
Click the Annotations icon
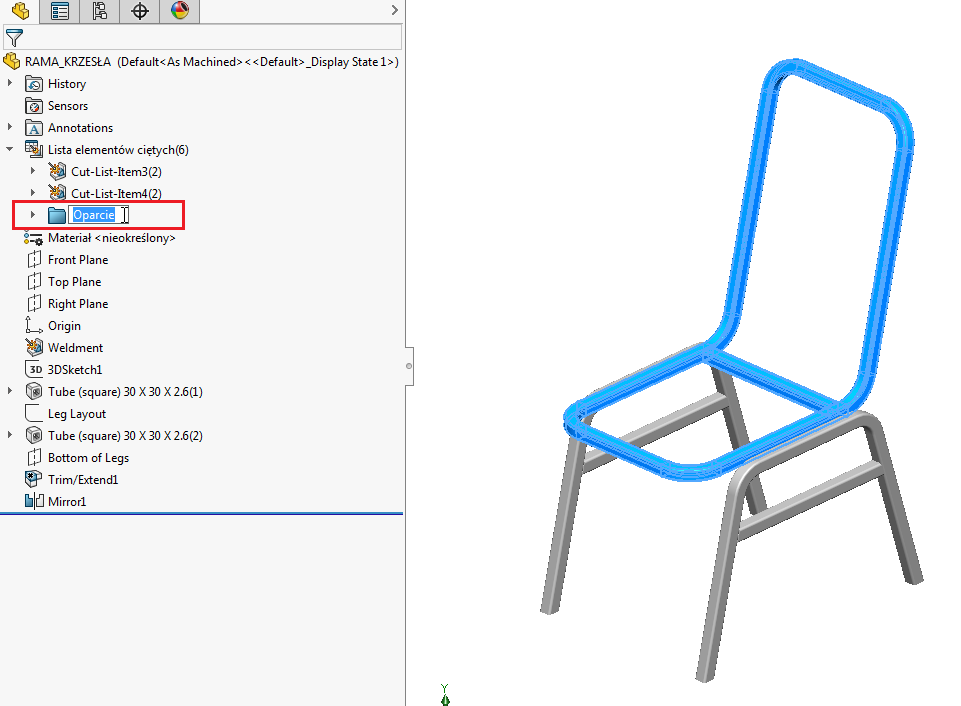point(34,127)
